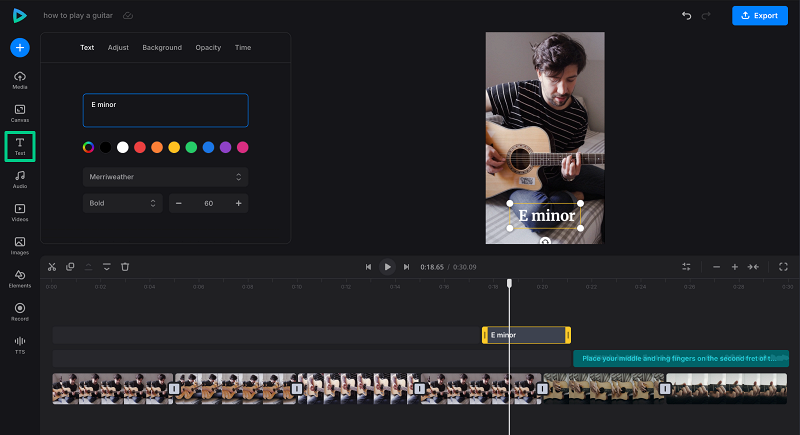Open timeline settings sliders icon
Screen dimensions: 800x435
click(686, 267)
